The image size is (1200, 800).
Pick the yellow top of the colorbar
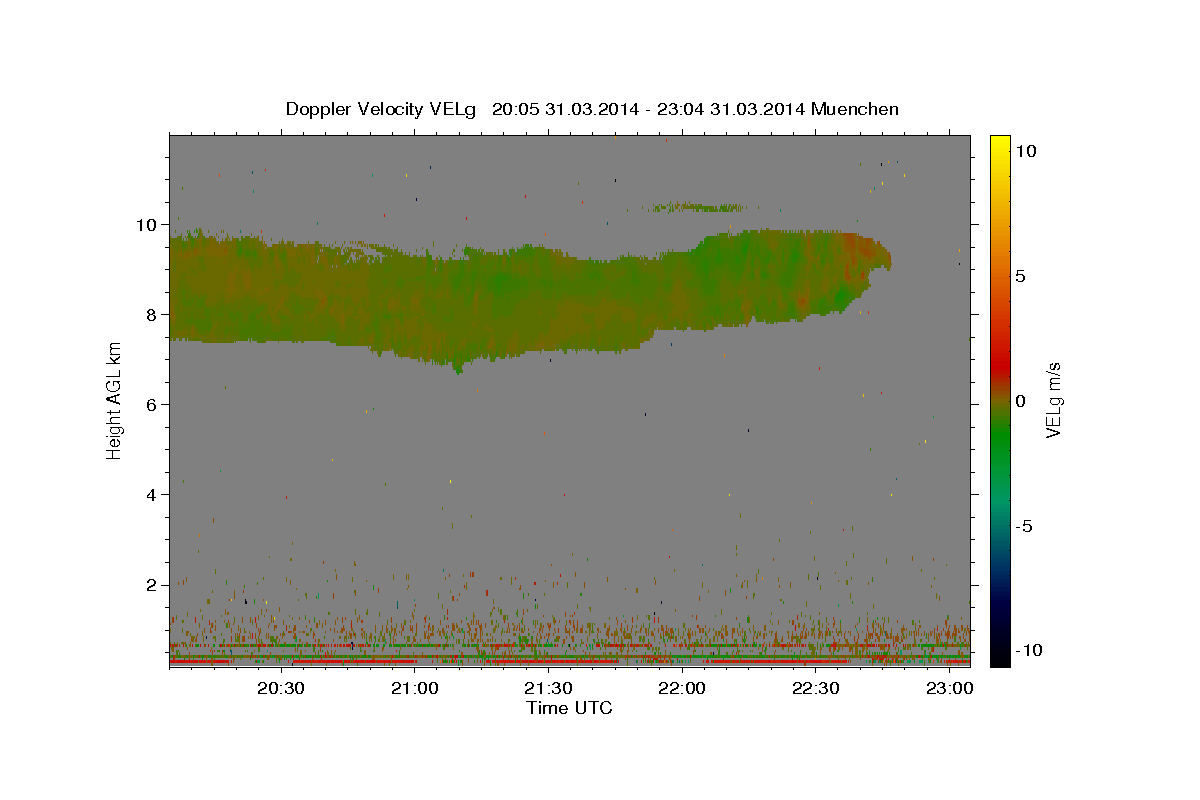click(x=1000, y=142)
